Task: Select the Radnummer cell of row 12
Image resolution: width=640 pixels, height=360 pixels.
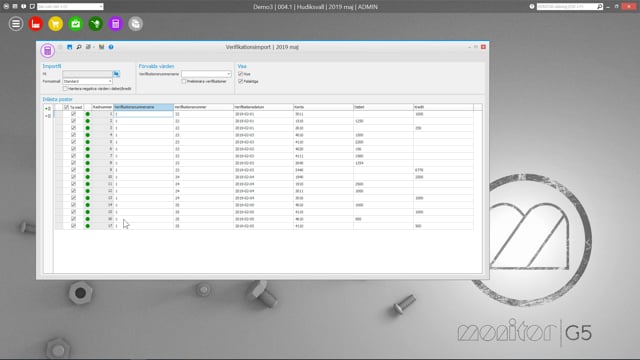Action: pyautogui.click(x=102, y=191)
